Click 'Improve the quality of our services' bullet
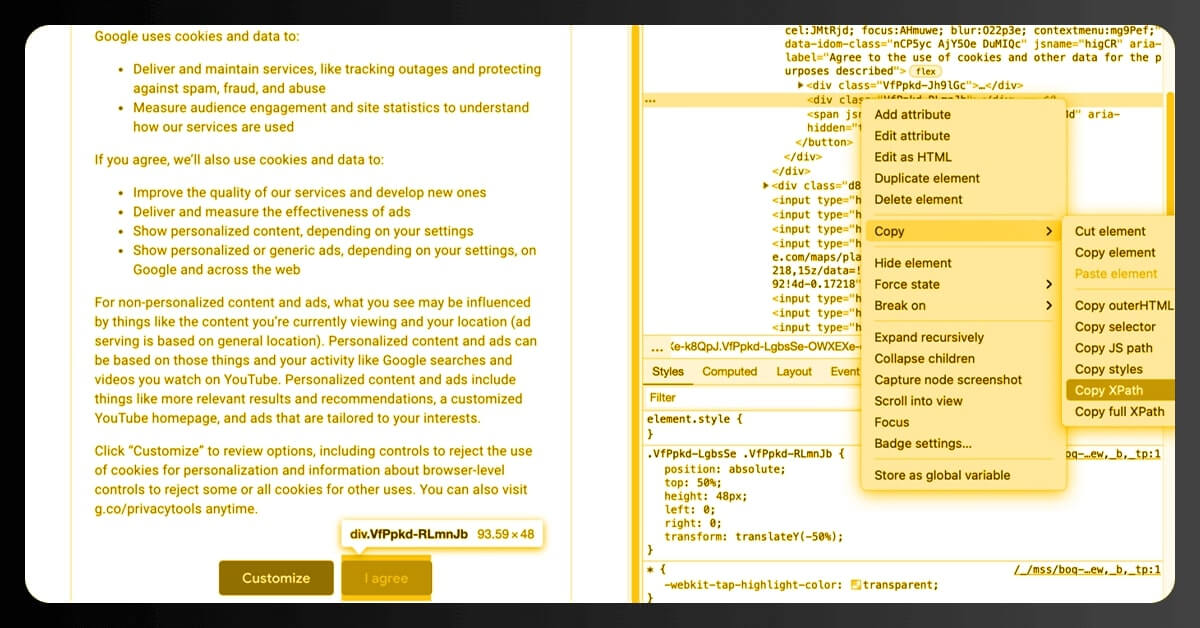1200x628 pixels. pyautogui.click(x=310, y=192)
